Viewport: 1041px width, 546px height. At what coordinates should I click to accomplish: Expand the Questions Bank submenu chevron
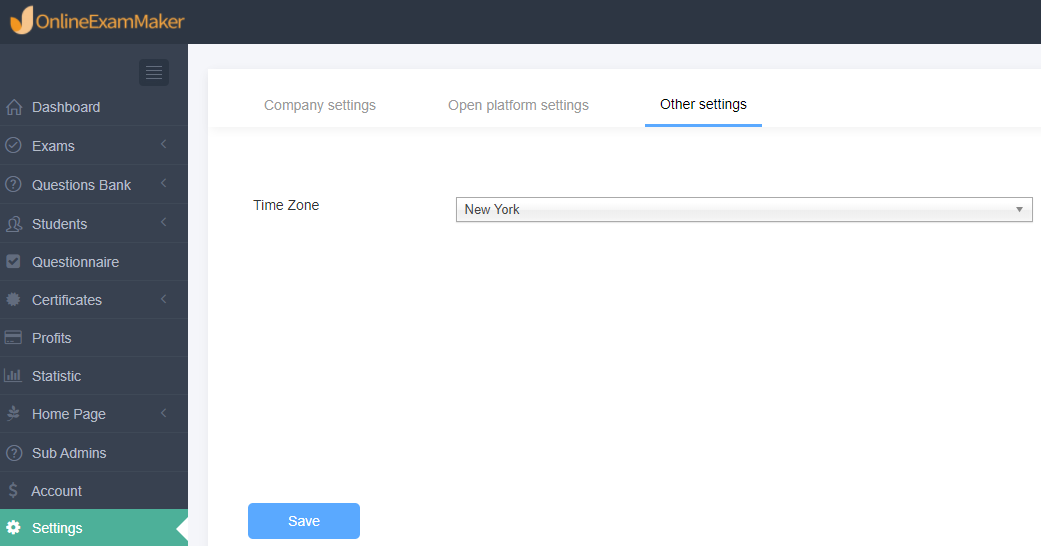[x=163, y=183]
